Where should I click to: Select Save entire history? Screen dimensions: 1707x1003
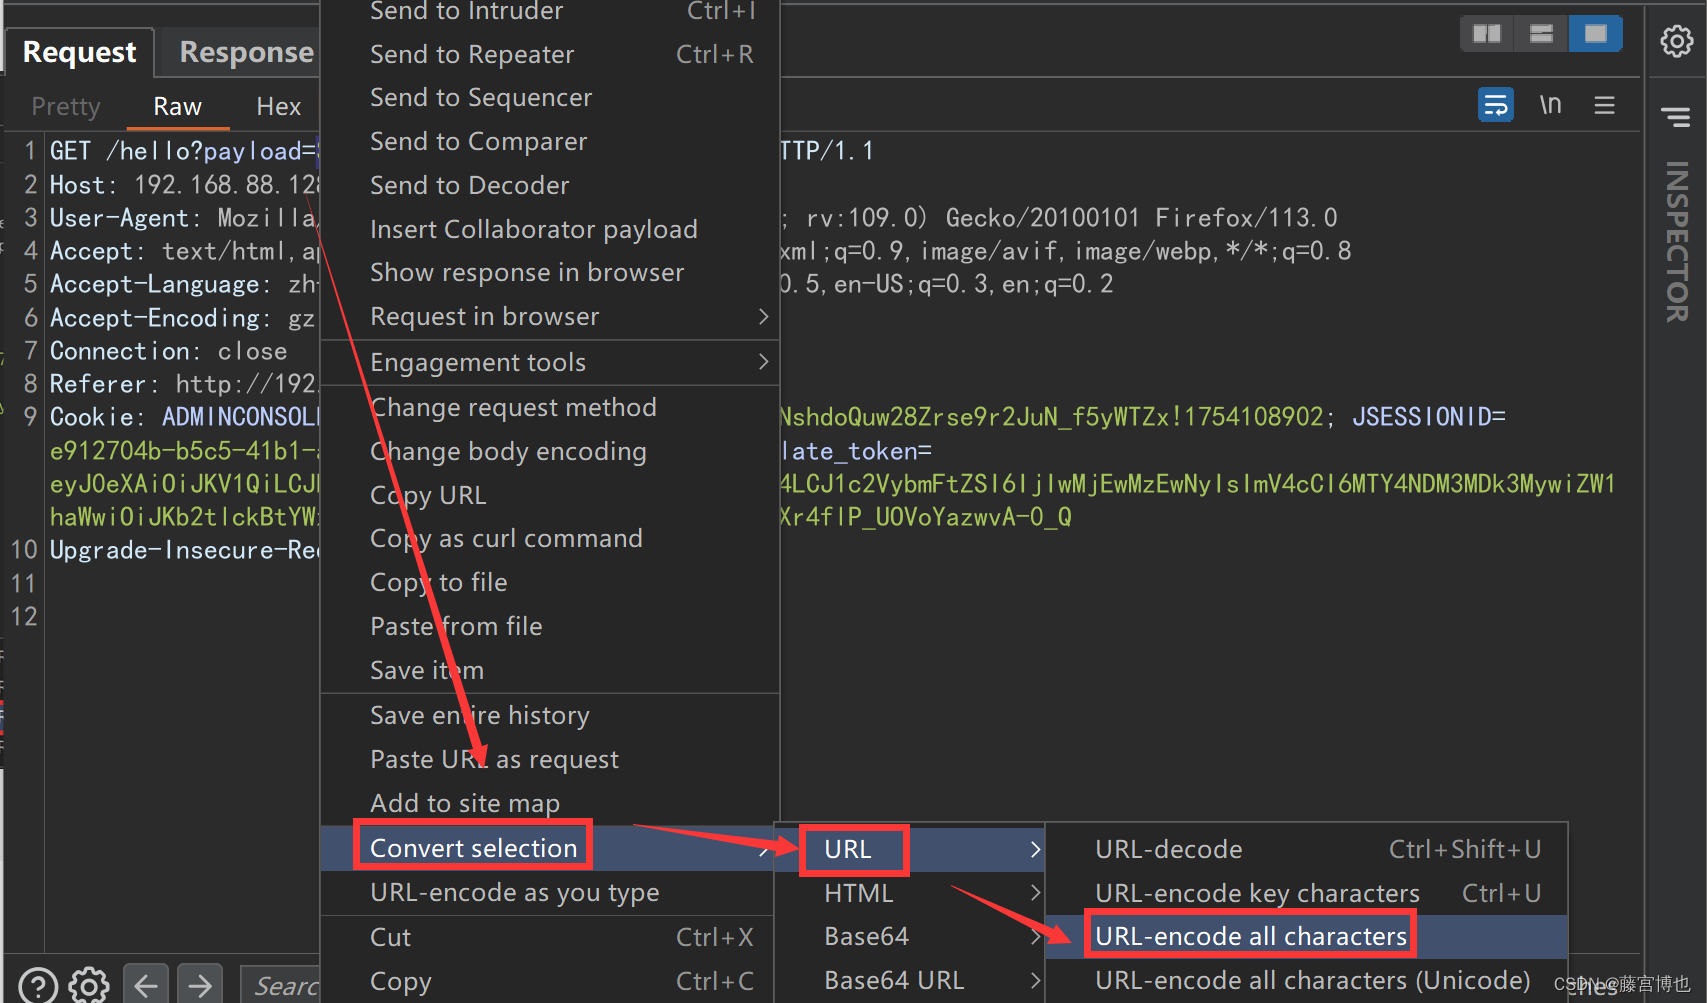click(550, 715)
